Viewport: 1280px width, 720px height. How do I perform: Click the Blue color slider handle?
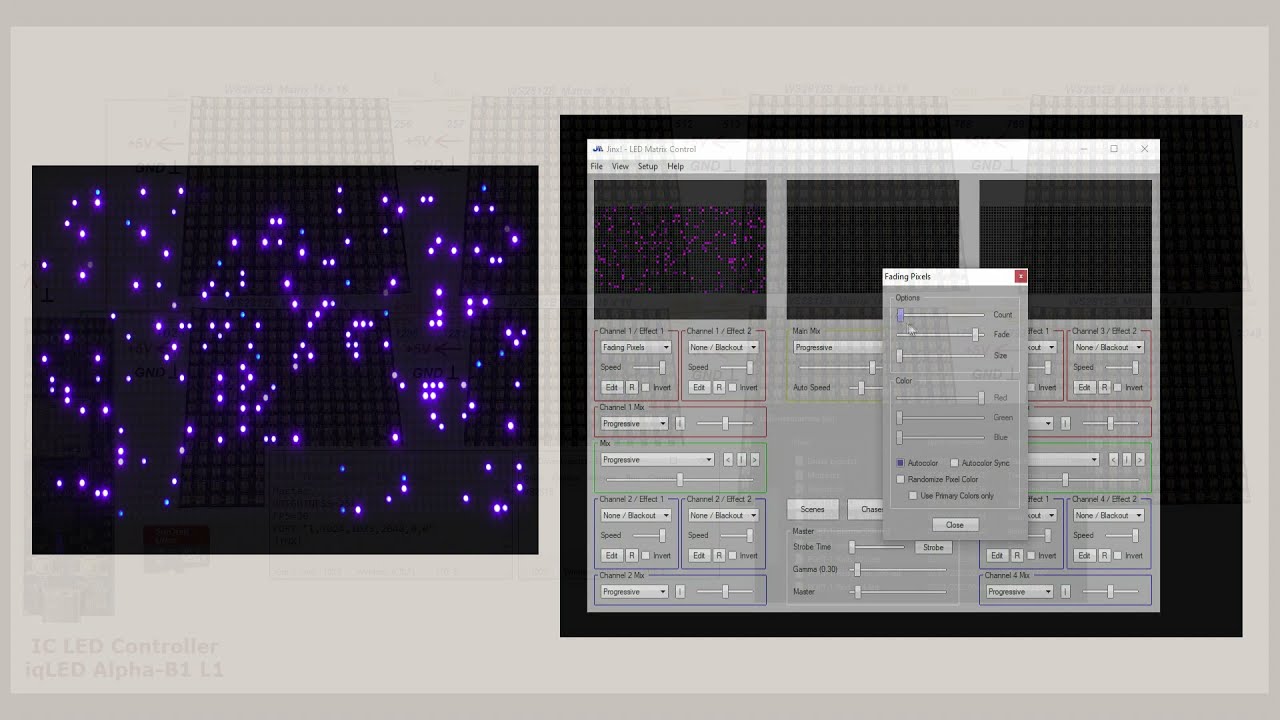point(899,438)
